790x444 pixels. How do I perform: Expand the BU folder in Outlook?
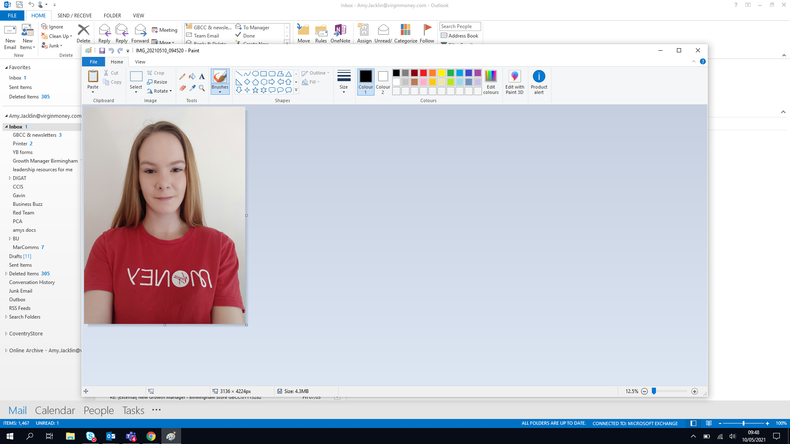(10, 239)
